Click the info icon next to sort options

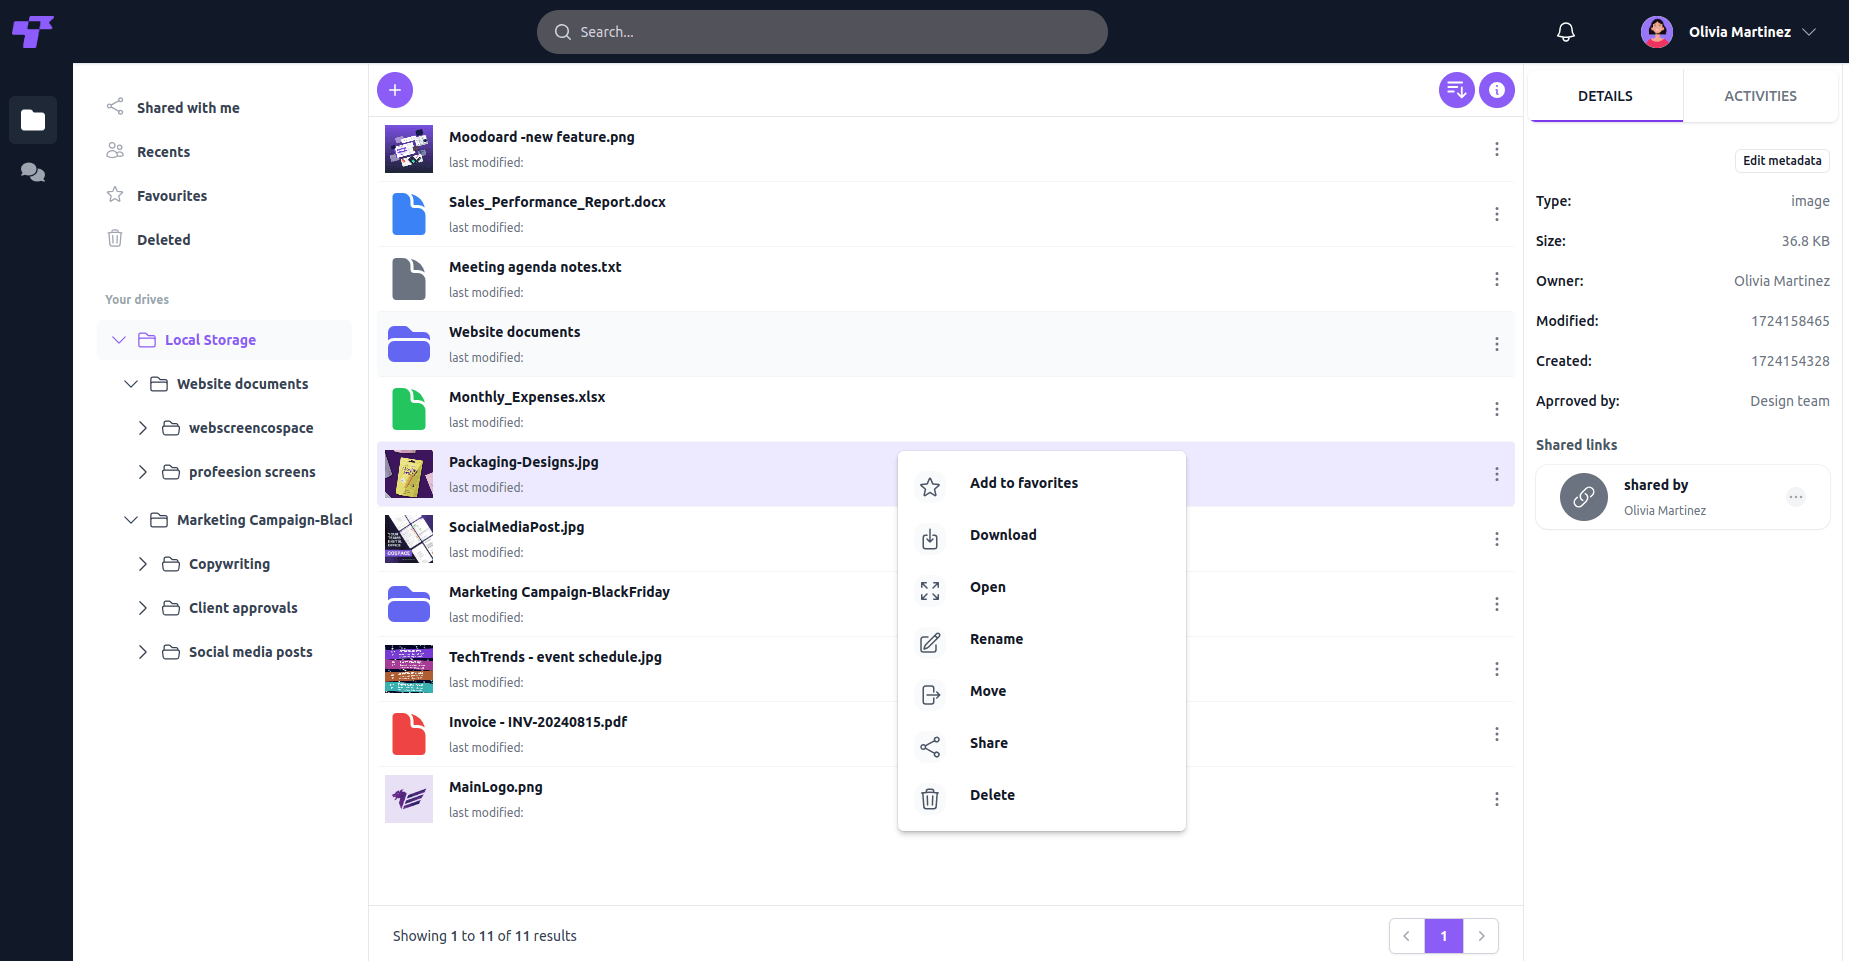1497,90
